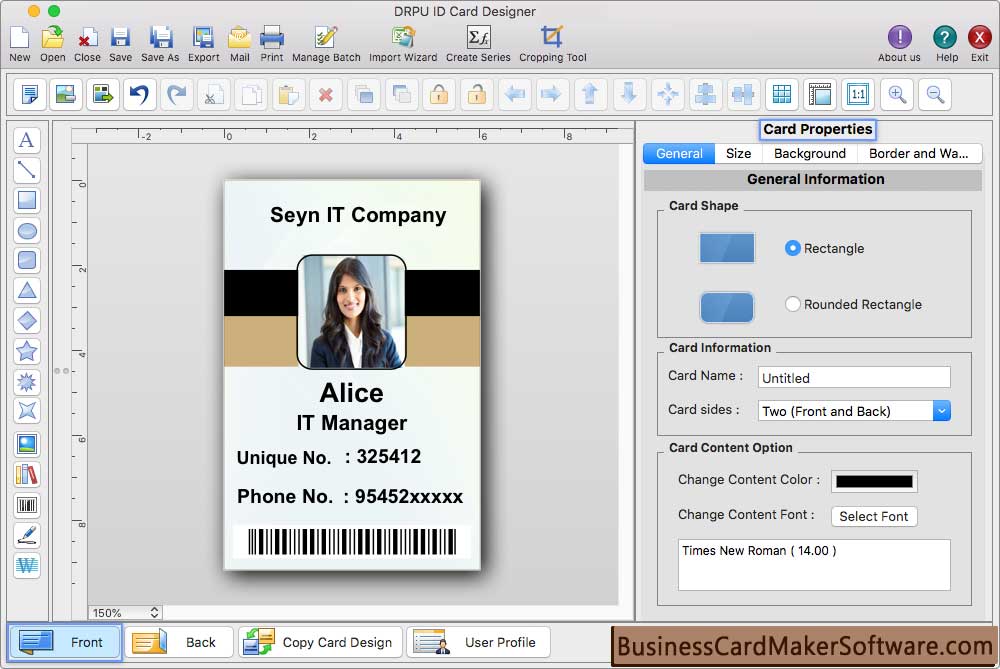1000x669 pixels.
Task: Select the image library books icon
Action: pyautogui.click(x=27, y=475)
